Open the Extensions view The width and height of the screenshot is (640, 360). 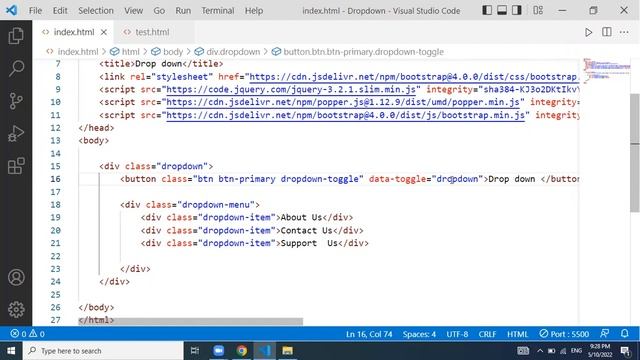[16, 166]
